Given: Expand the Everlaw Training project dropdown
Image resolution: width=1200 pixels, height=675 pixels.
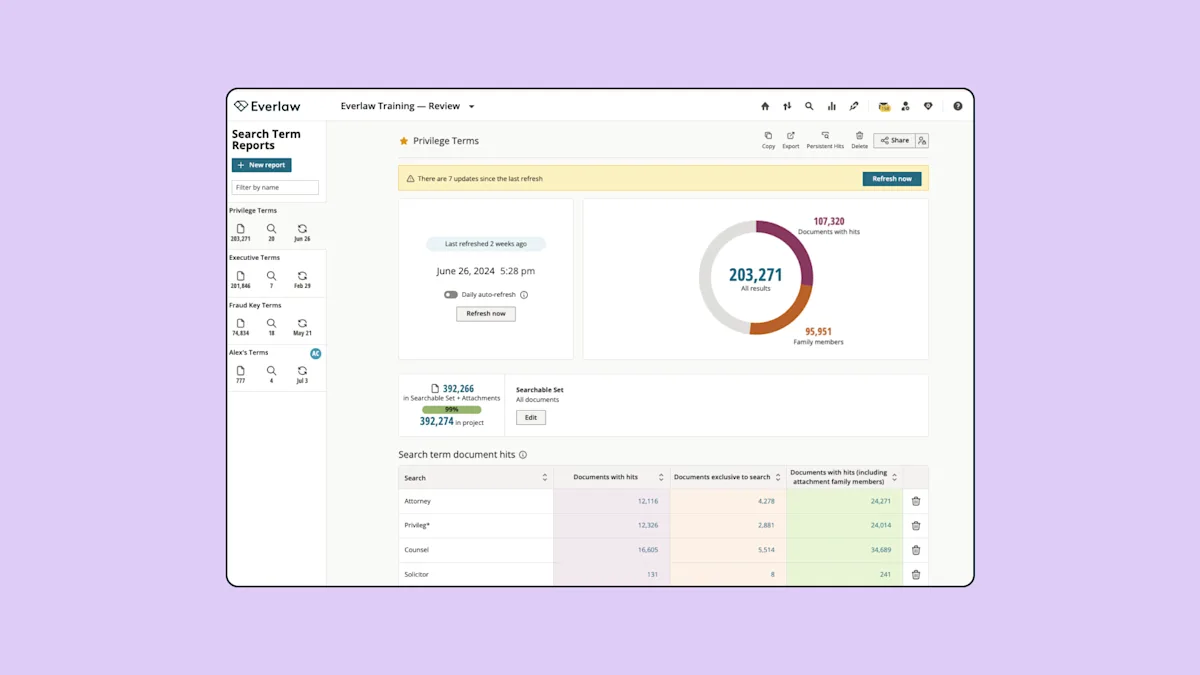Looking at the screenshot, I should click(x=471, y=107).
